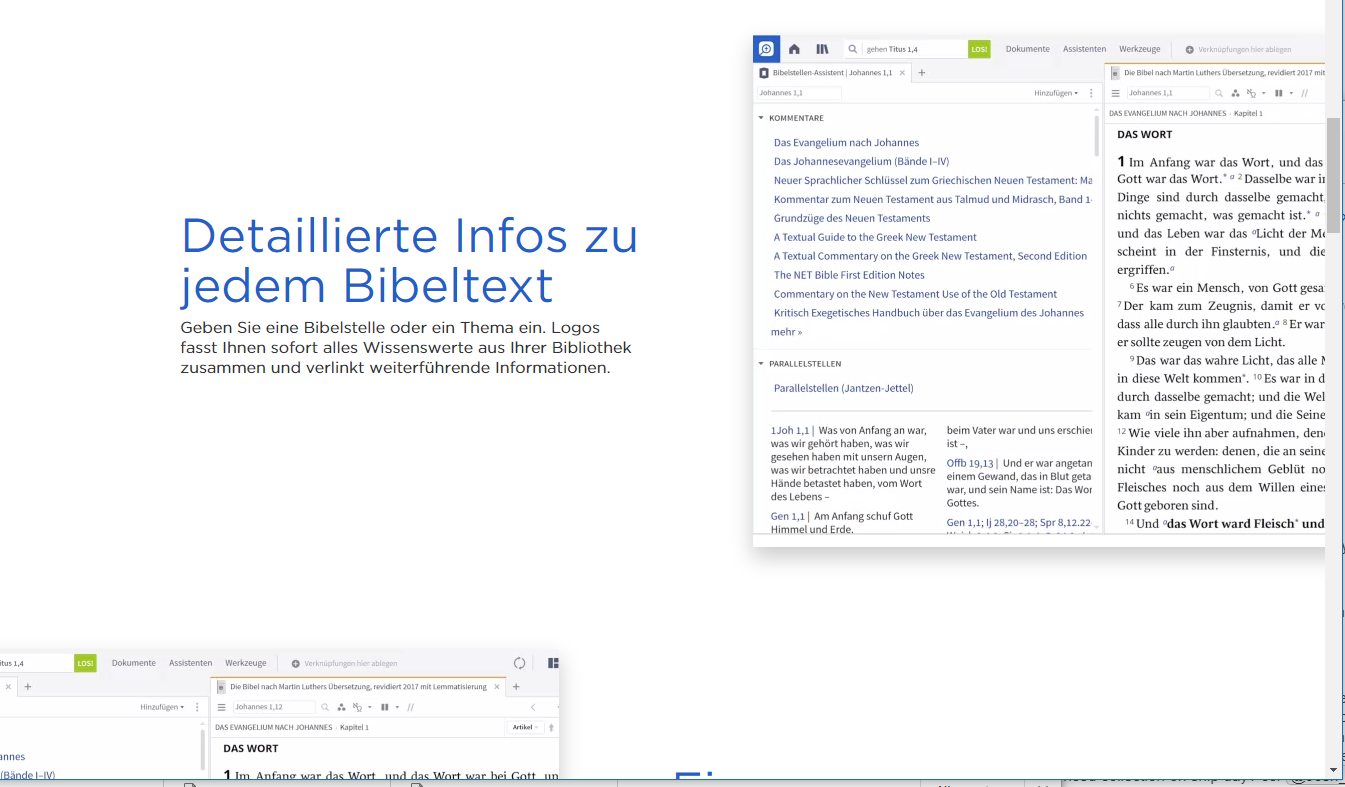Open Dokumente menu in lower Logos window
Viewport: 1345px width, 787px height.
click(x=133, y=663)
